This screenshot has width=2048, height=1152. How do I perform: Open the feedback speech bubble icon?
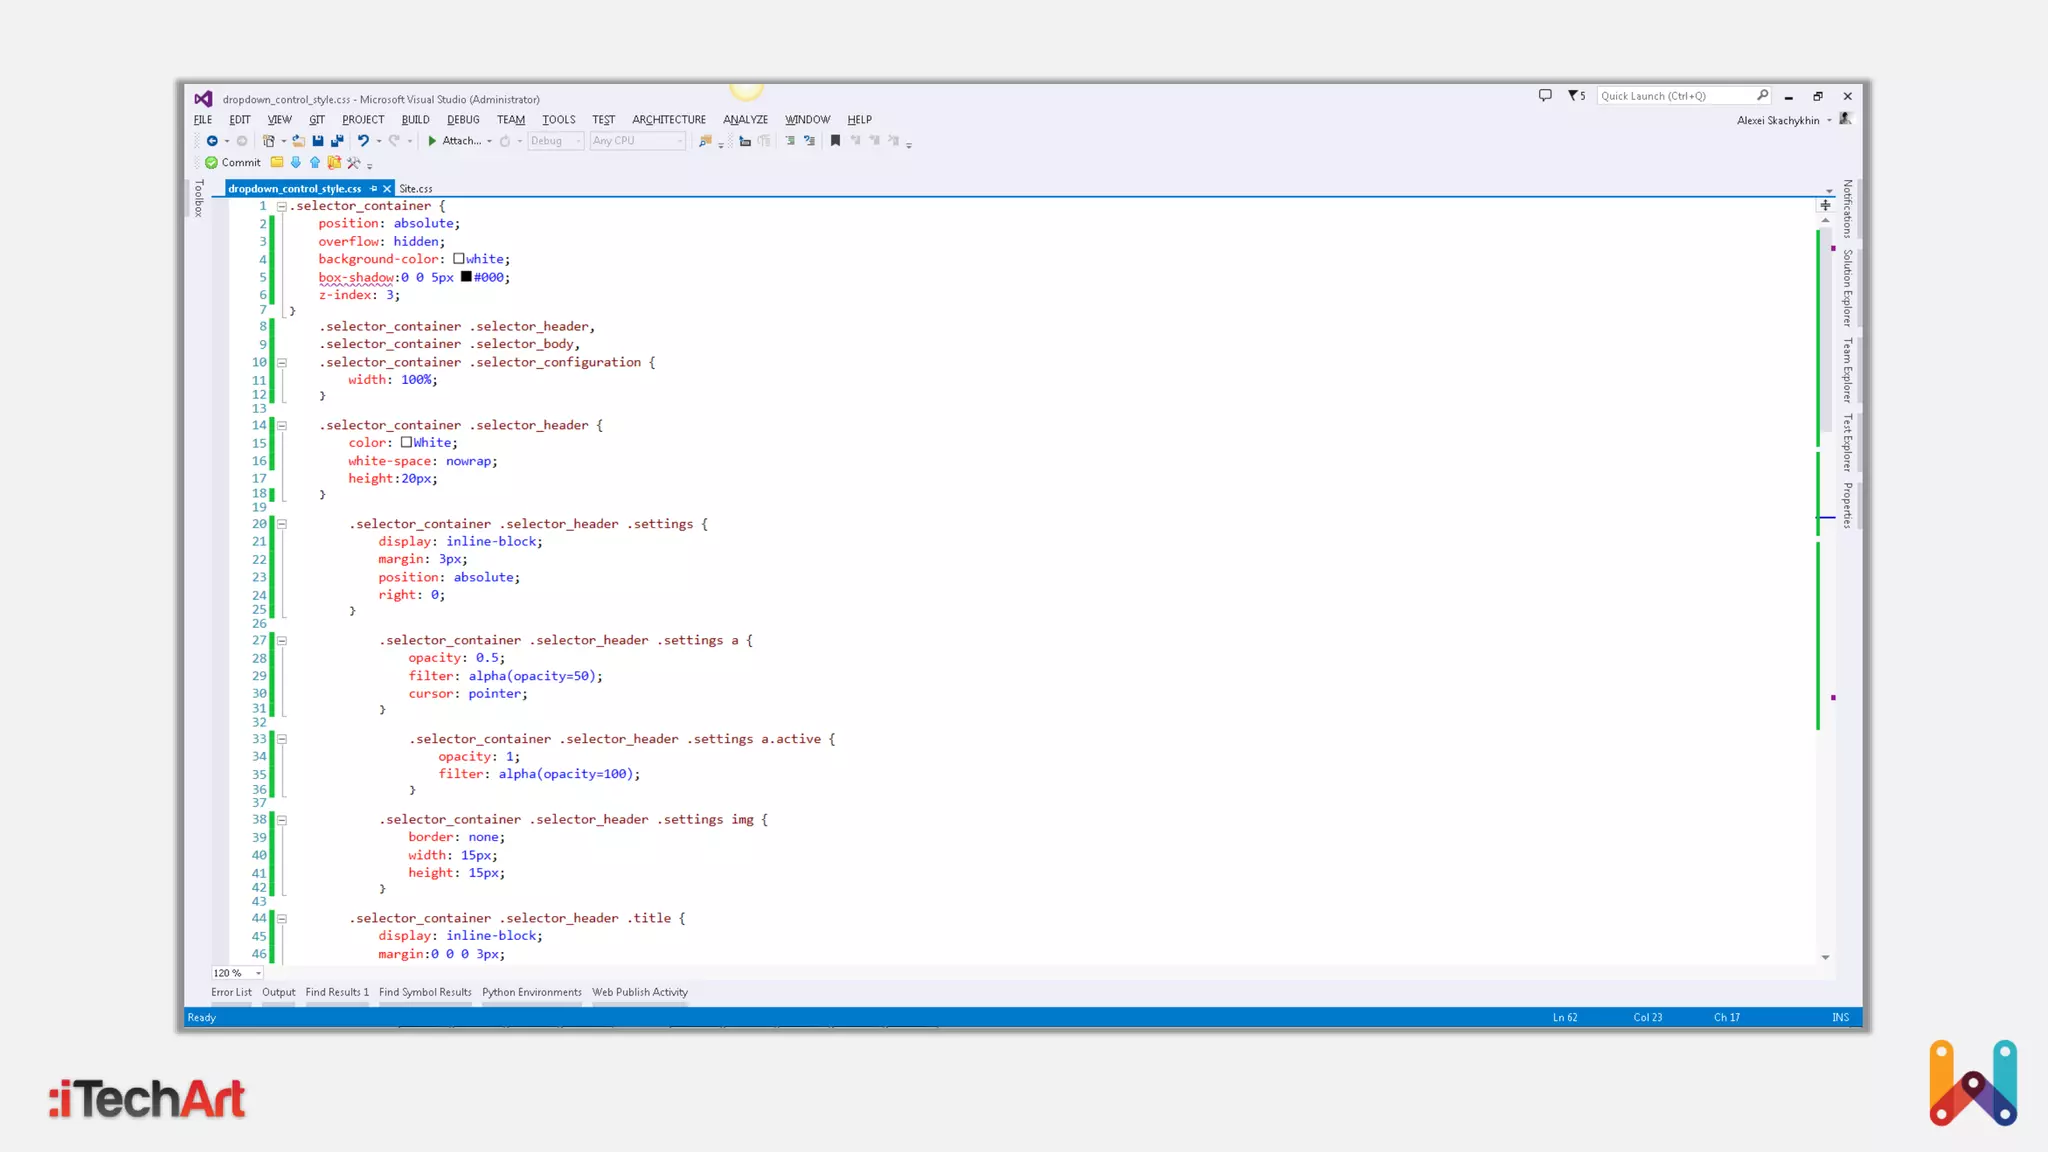click(x=1545, y=96)
